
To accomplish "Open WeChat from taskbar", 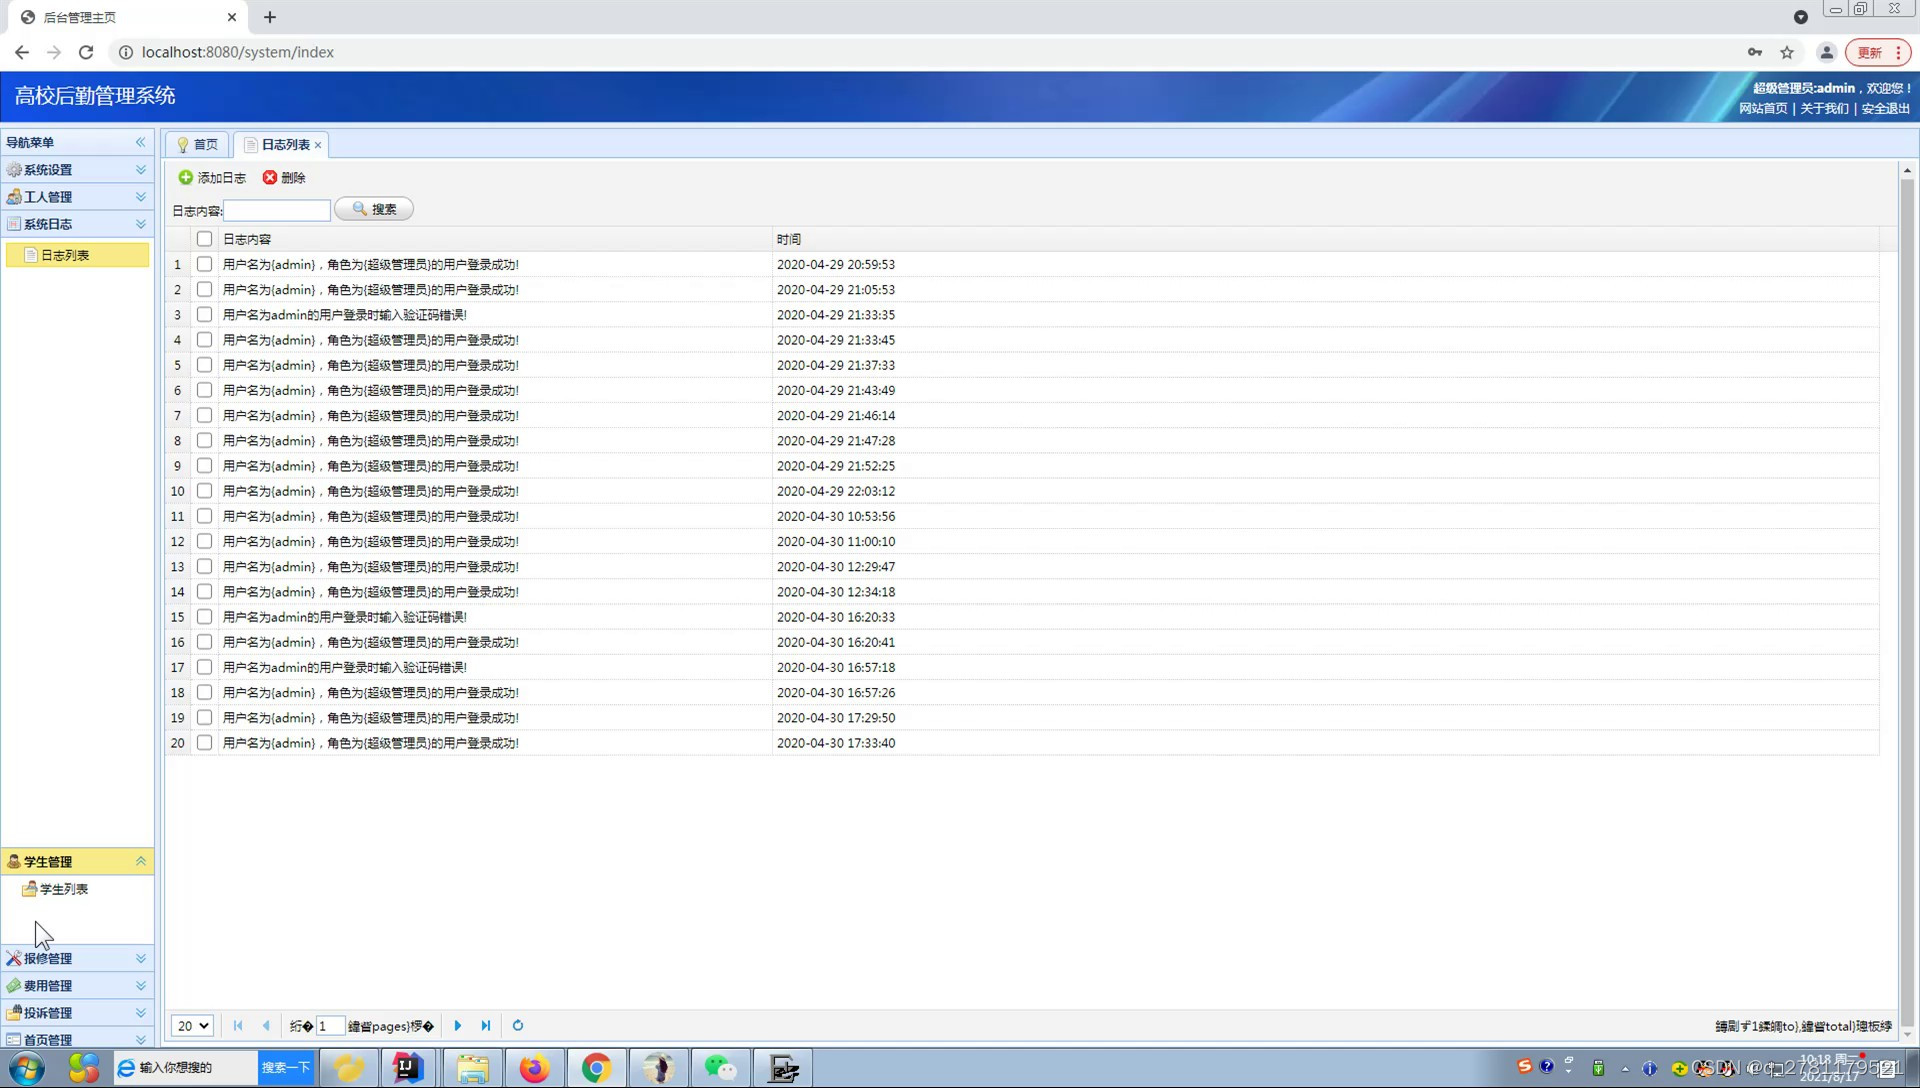I will click(x=720, y=1068).
